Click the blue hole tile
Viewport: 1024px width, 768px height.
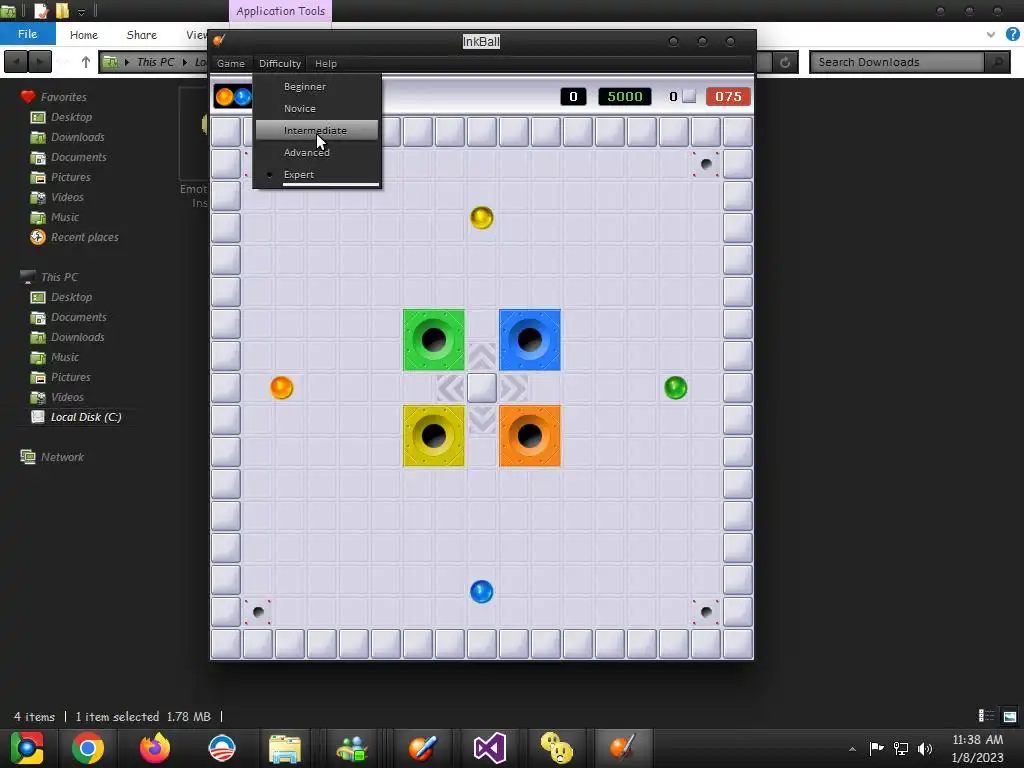coord(530,340)
